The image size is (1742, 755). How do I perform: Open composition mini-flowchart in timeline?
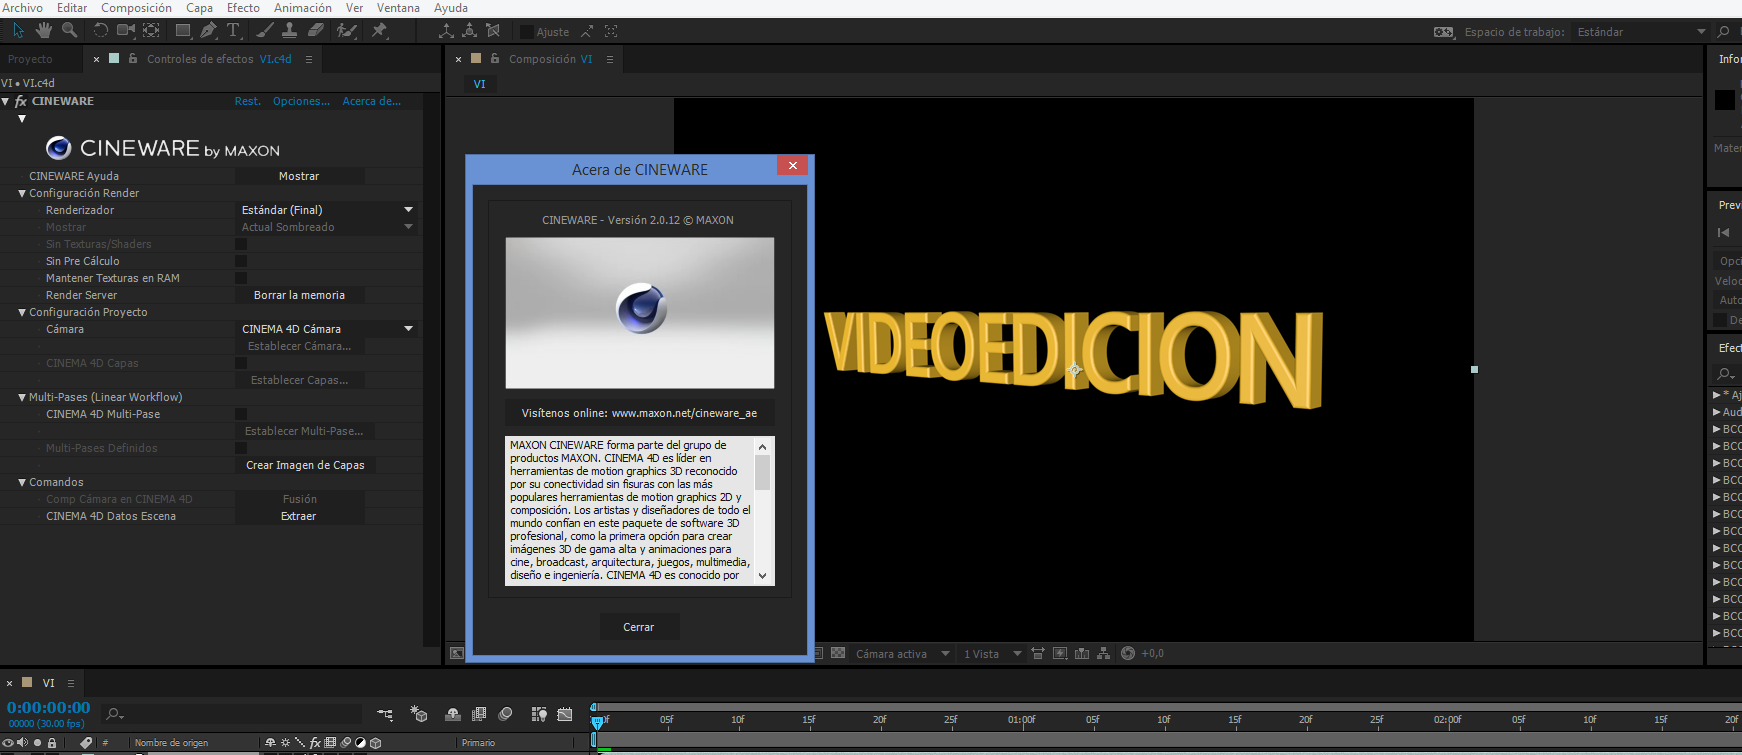385,714
